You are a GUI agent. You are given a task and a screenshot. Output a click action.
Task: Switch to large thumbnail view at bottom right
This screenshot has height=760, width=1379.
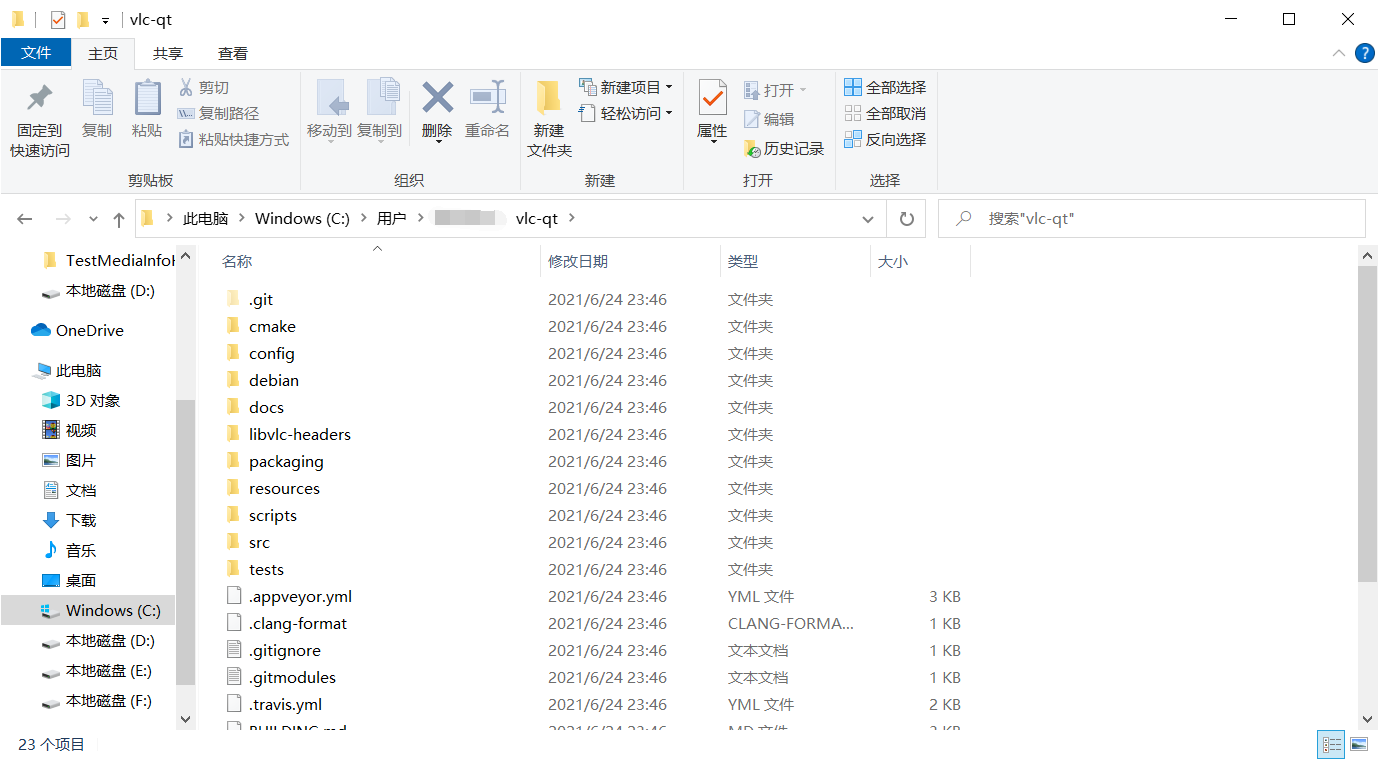pos(1359,744)
